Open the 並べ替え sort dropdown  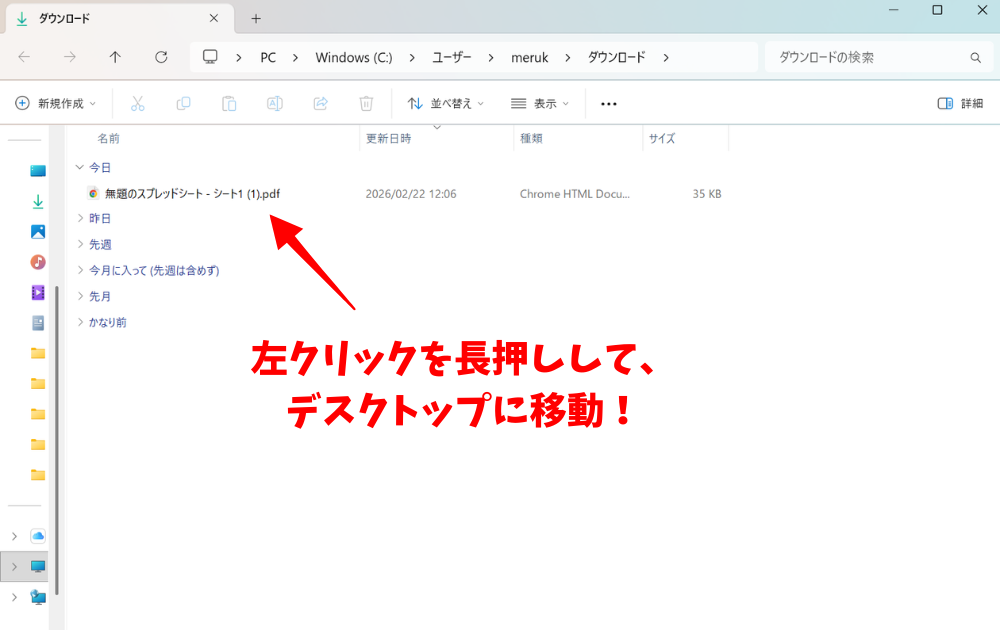[x=446, y=103]
